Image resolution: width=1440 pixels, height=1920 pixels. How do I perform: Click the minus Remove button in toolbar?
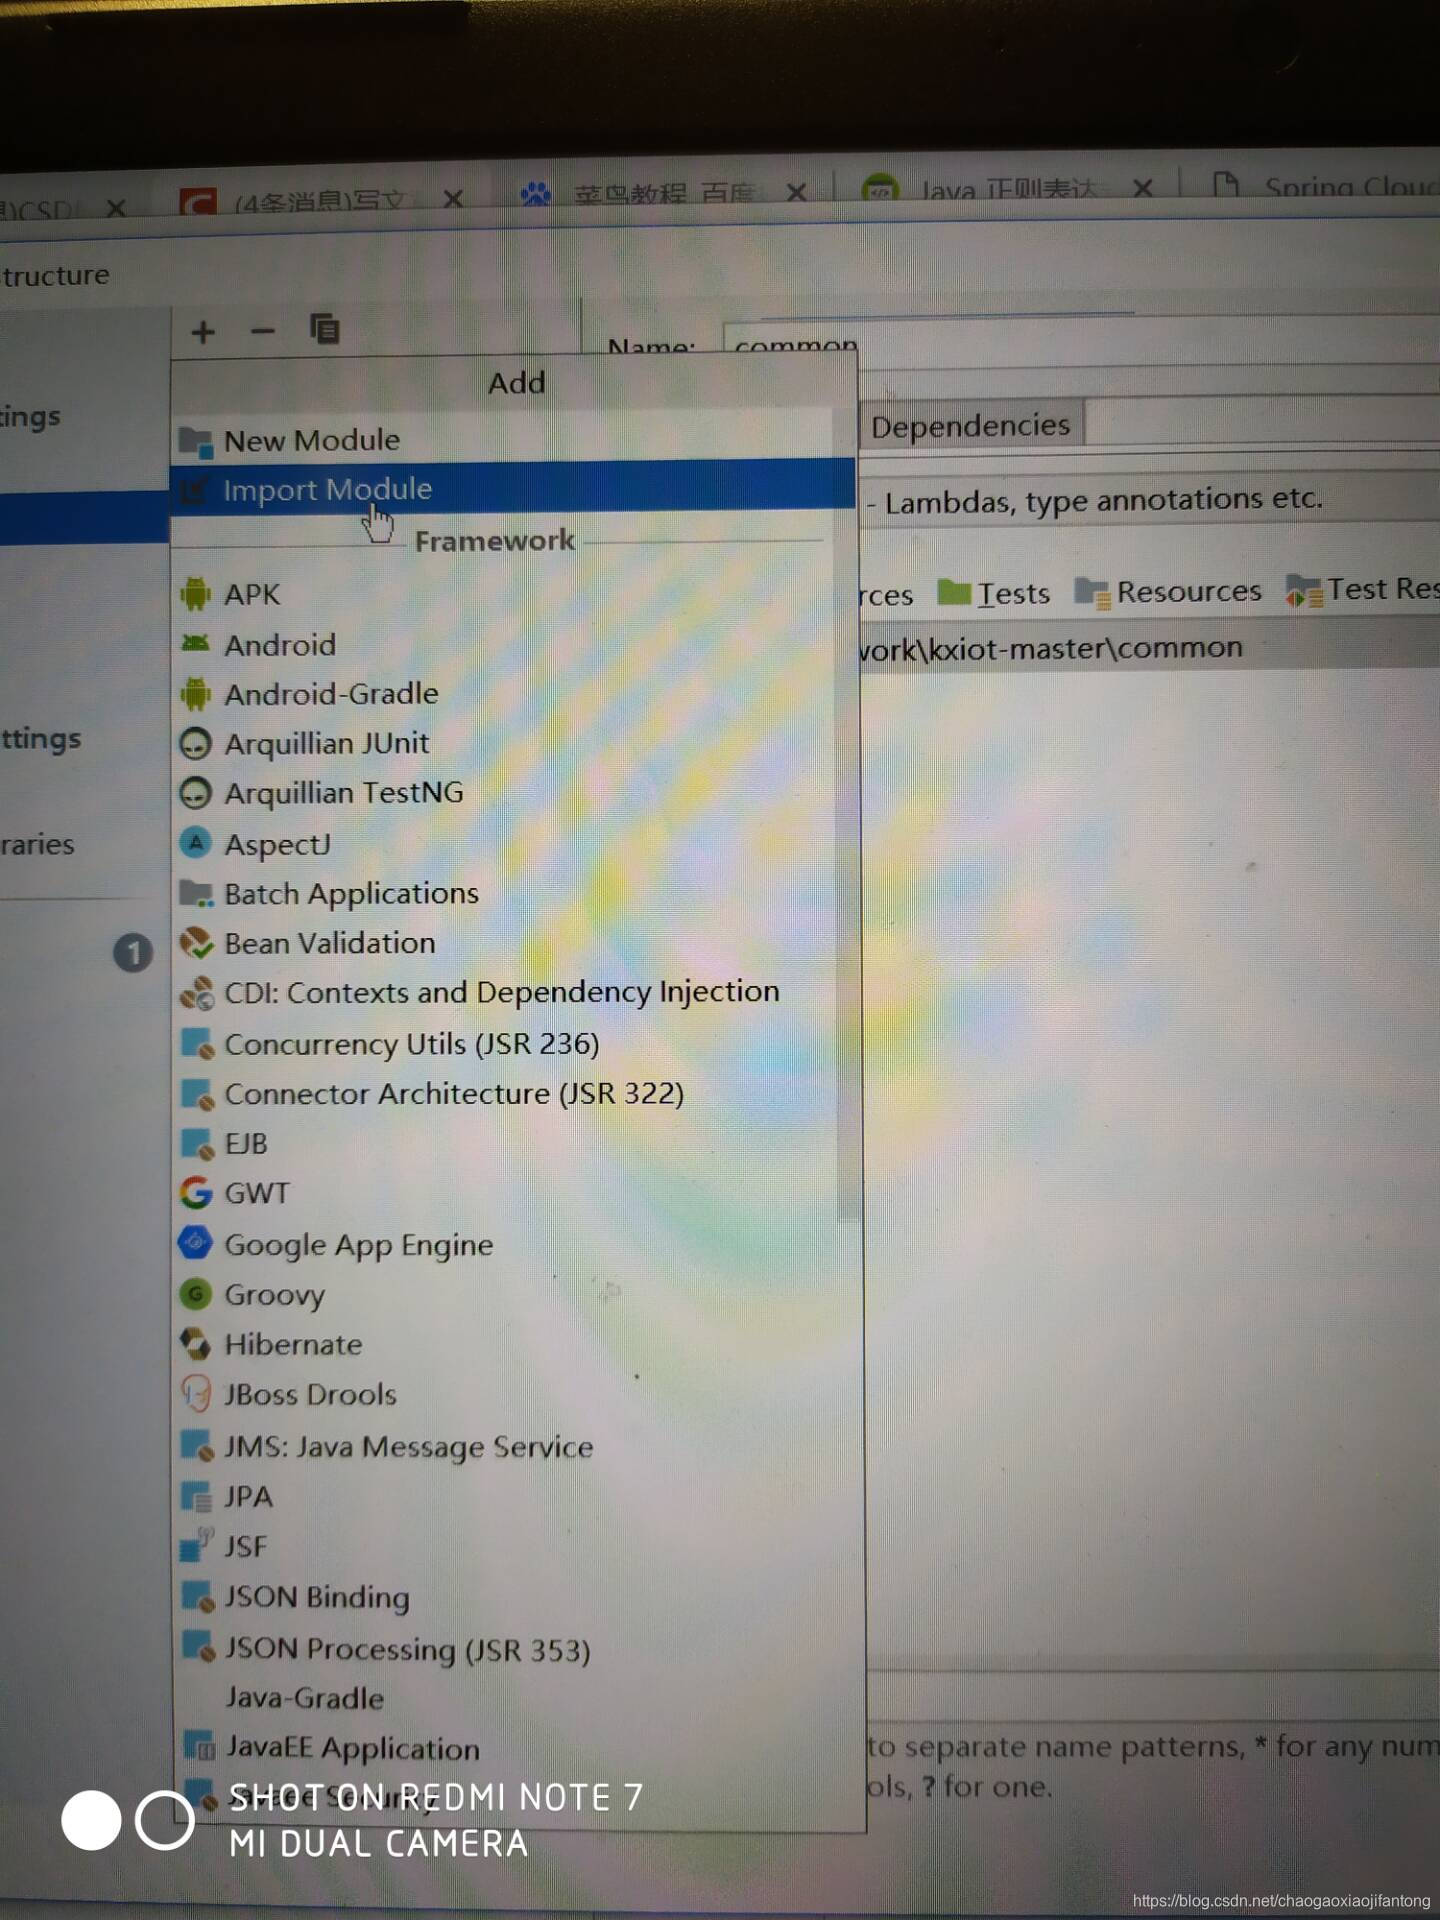click(x=263, y=331)
